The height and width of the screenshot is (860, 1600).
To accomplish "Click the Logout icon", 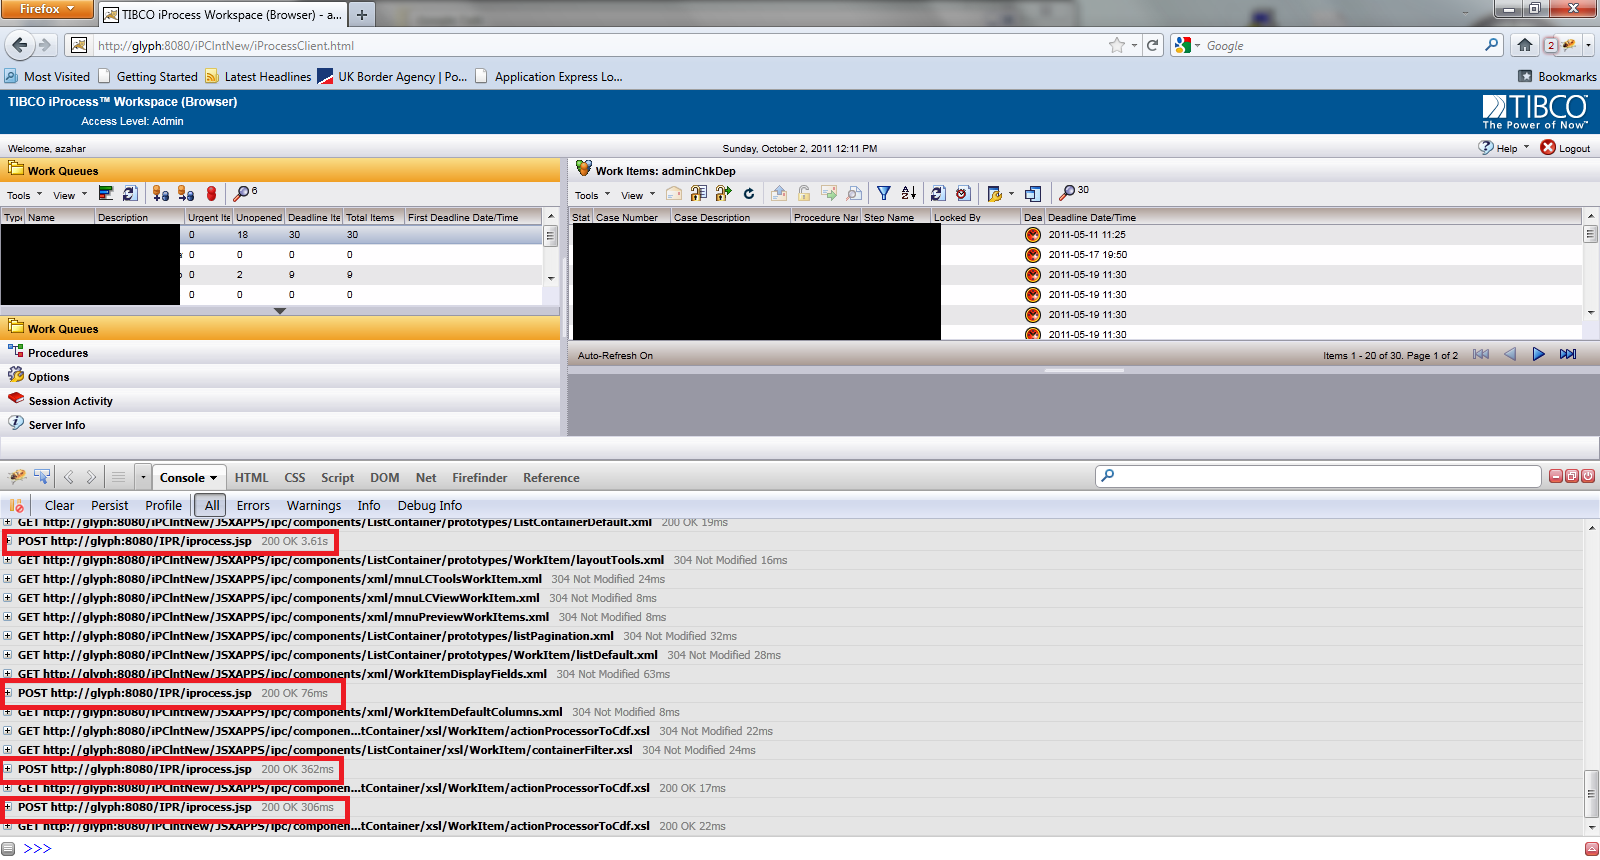I will 1548,148.
